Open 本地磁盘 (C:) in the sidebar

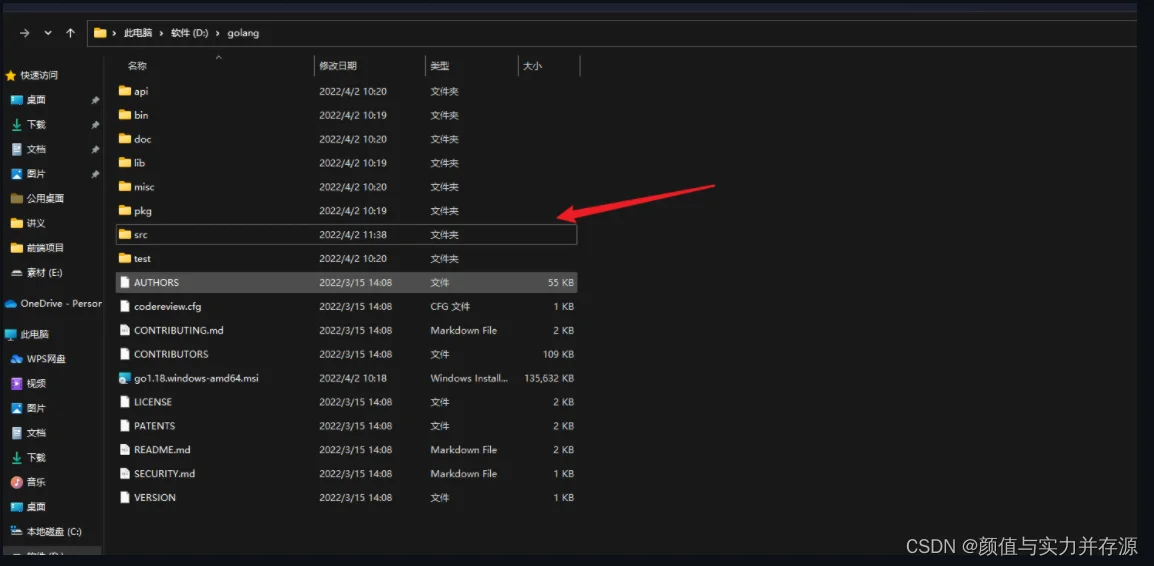pos(54,531)
